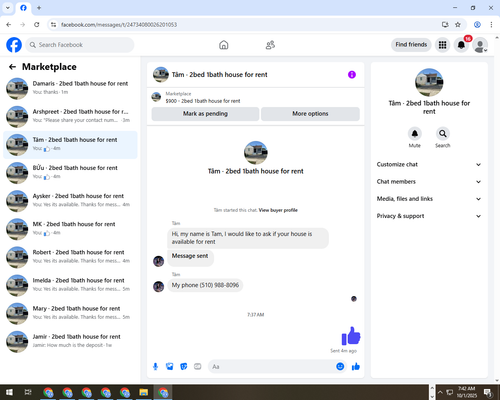
Task: Open Robert conversation
Action: [x=70, y=257]
